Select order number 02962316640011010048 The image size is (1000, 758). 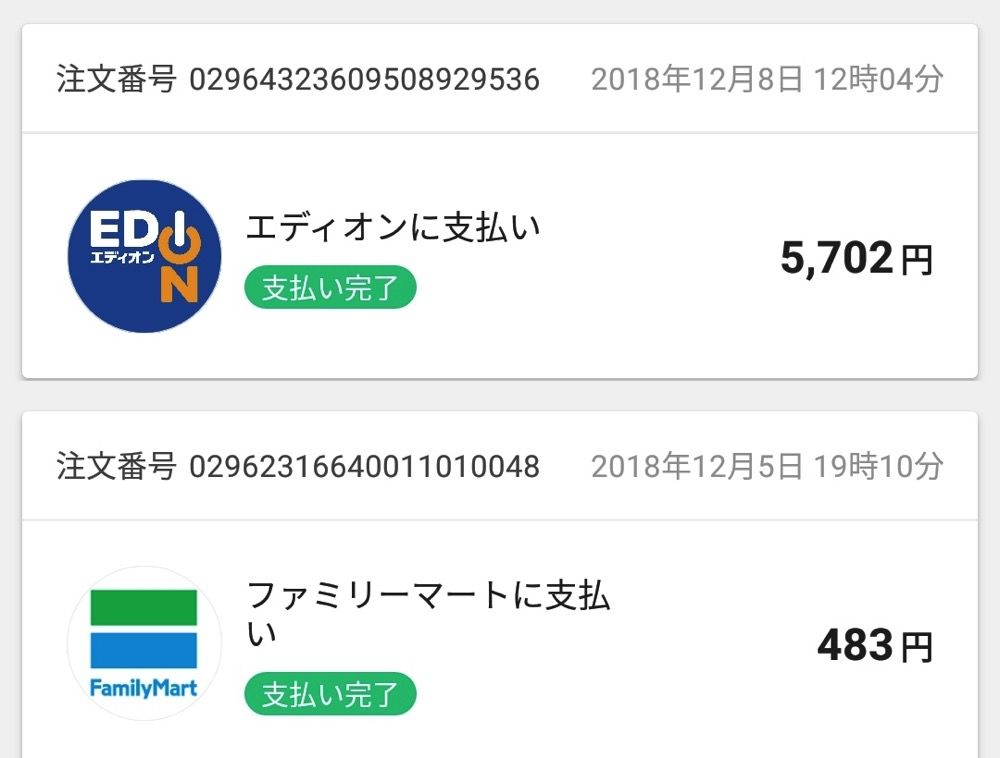click(365, 467)
